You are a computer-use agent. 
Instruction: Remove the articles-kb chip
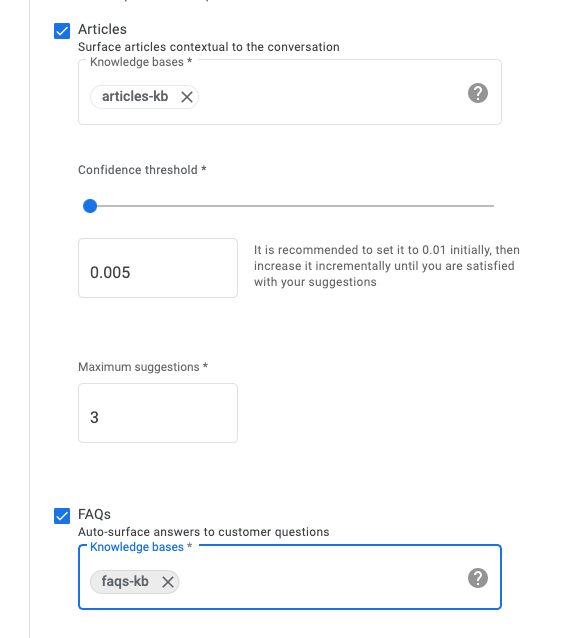(x=187, y=97)
